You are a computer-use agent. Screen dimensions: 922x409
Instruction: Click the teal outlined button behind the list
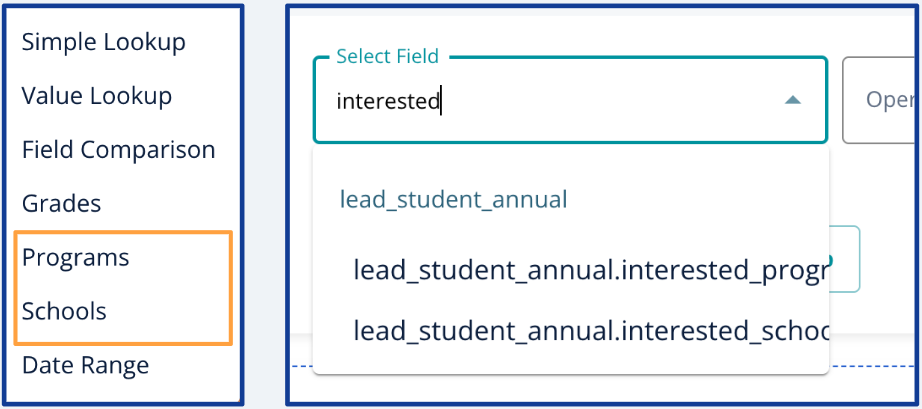coord(845,259)
